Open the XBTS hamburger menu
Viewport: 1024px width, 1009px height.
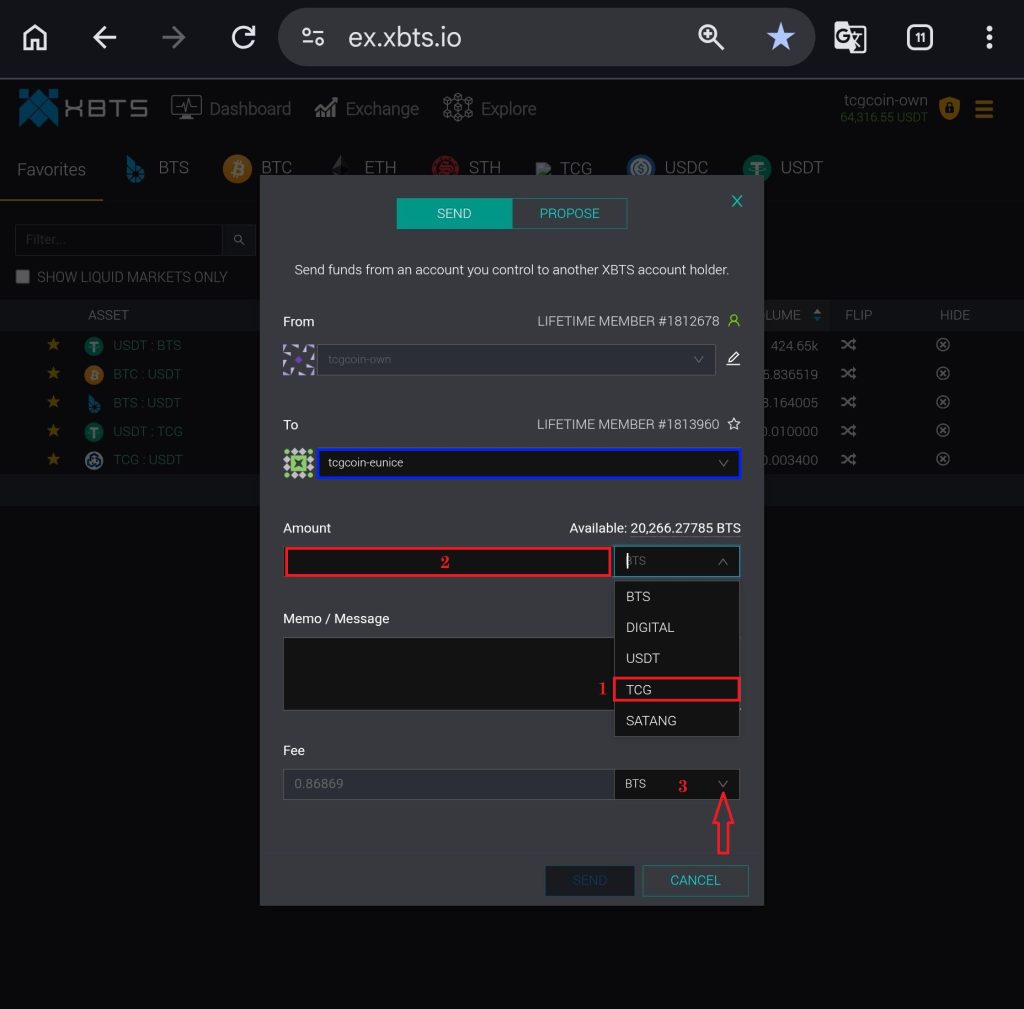pyautogui.click(x=984, y=109)
